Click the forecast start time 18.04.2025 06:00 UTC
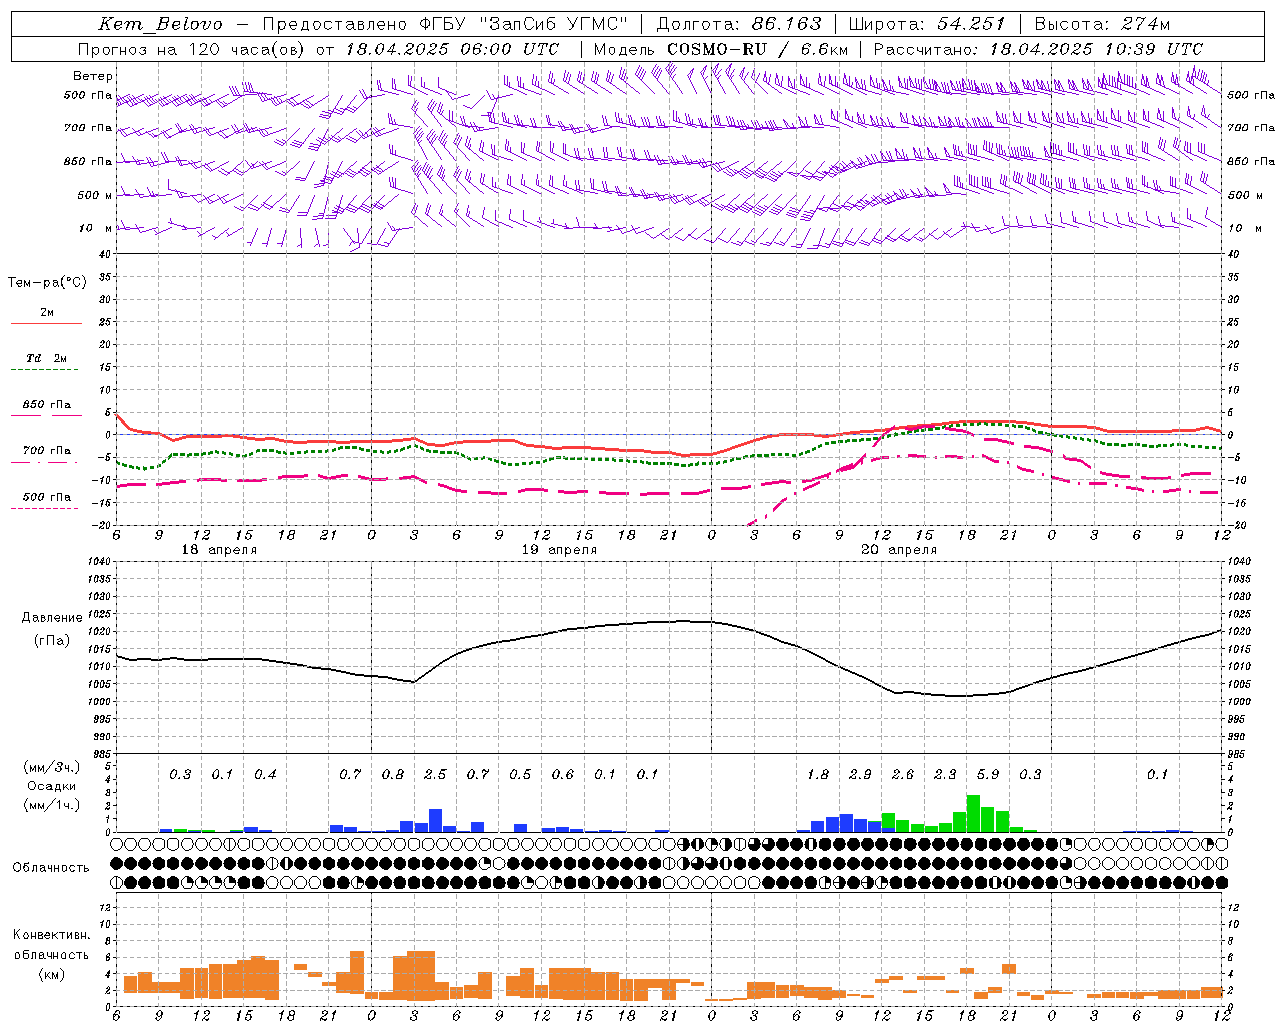The width and height of the screenshot is (1280, 1024). (452, 49)
